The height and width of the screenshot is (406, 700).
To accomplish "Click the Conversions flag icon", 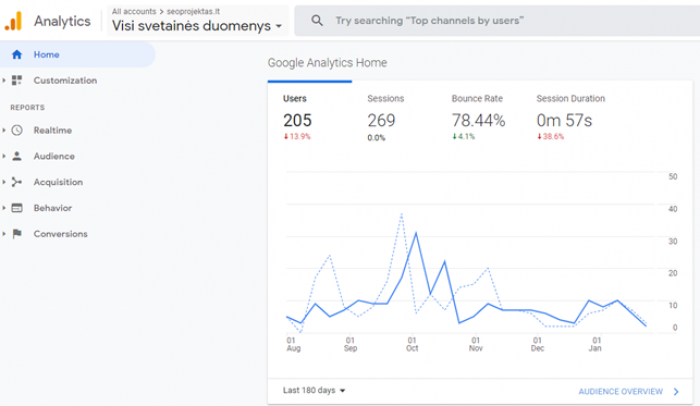I will tap(17, 234).
